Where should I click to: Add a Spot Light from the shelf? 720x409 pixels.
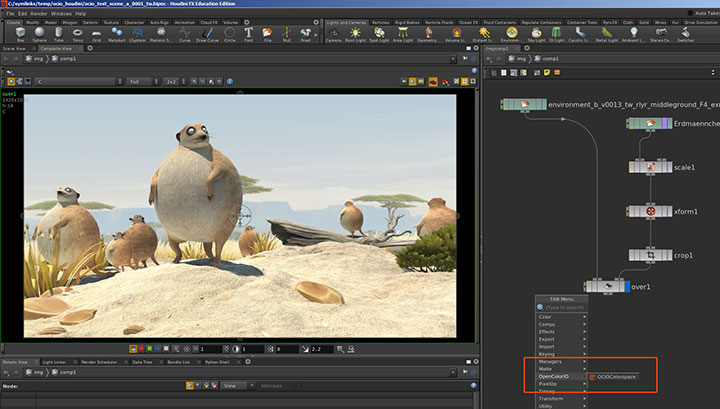point(379,34)
